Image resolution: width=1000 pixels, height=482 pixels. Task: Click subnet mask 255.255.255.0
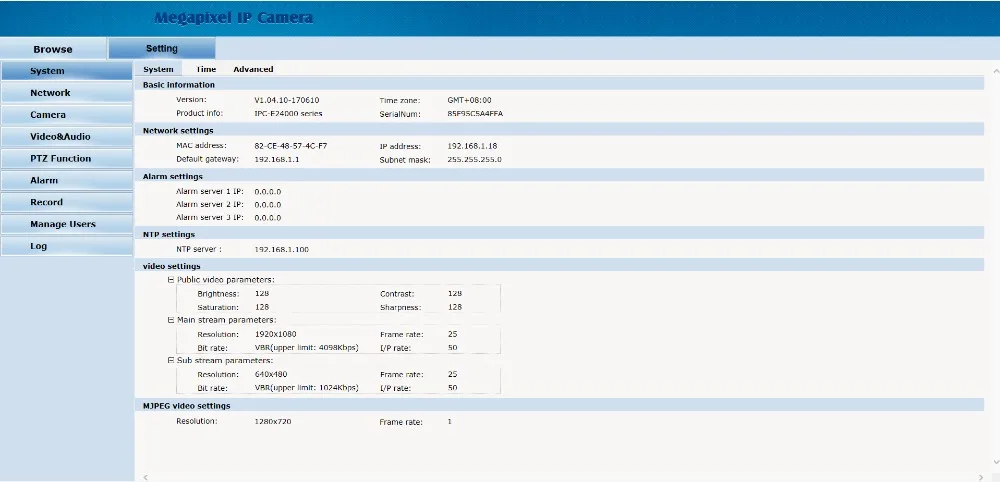(474, 159)
